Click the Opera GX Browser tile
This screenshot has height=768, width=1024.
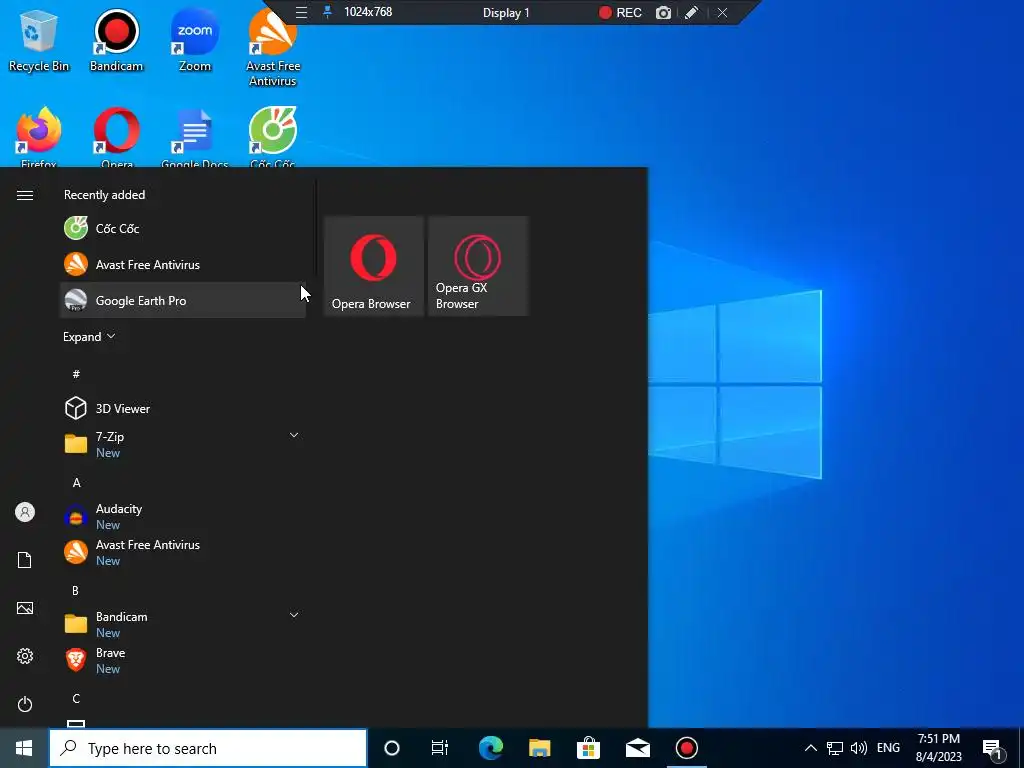pos(478,266)
